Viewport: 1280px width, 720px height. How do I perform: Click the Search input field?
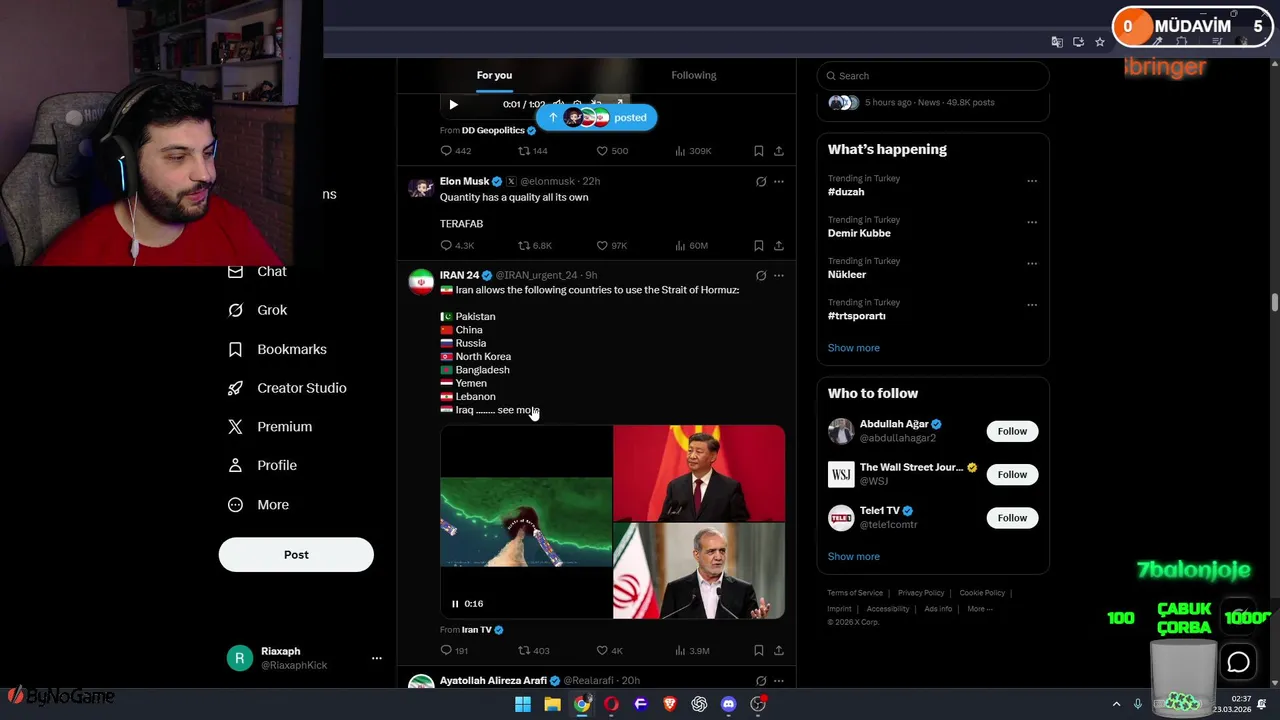933,76
